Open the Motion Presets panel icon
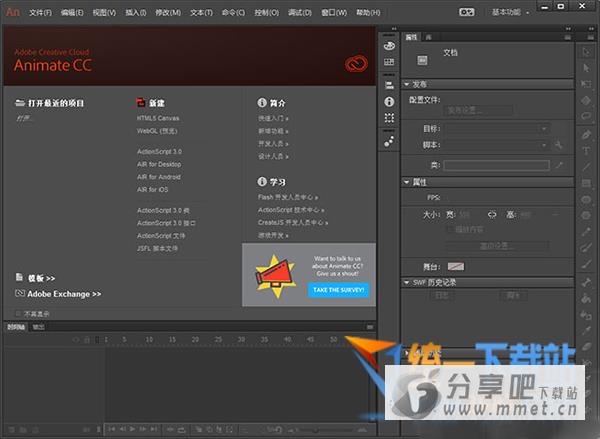This screenshot has width=600, height=439. pos(389,141)
